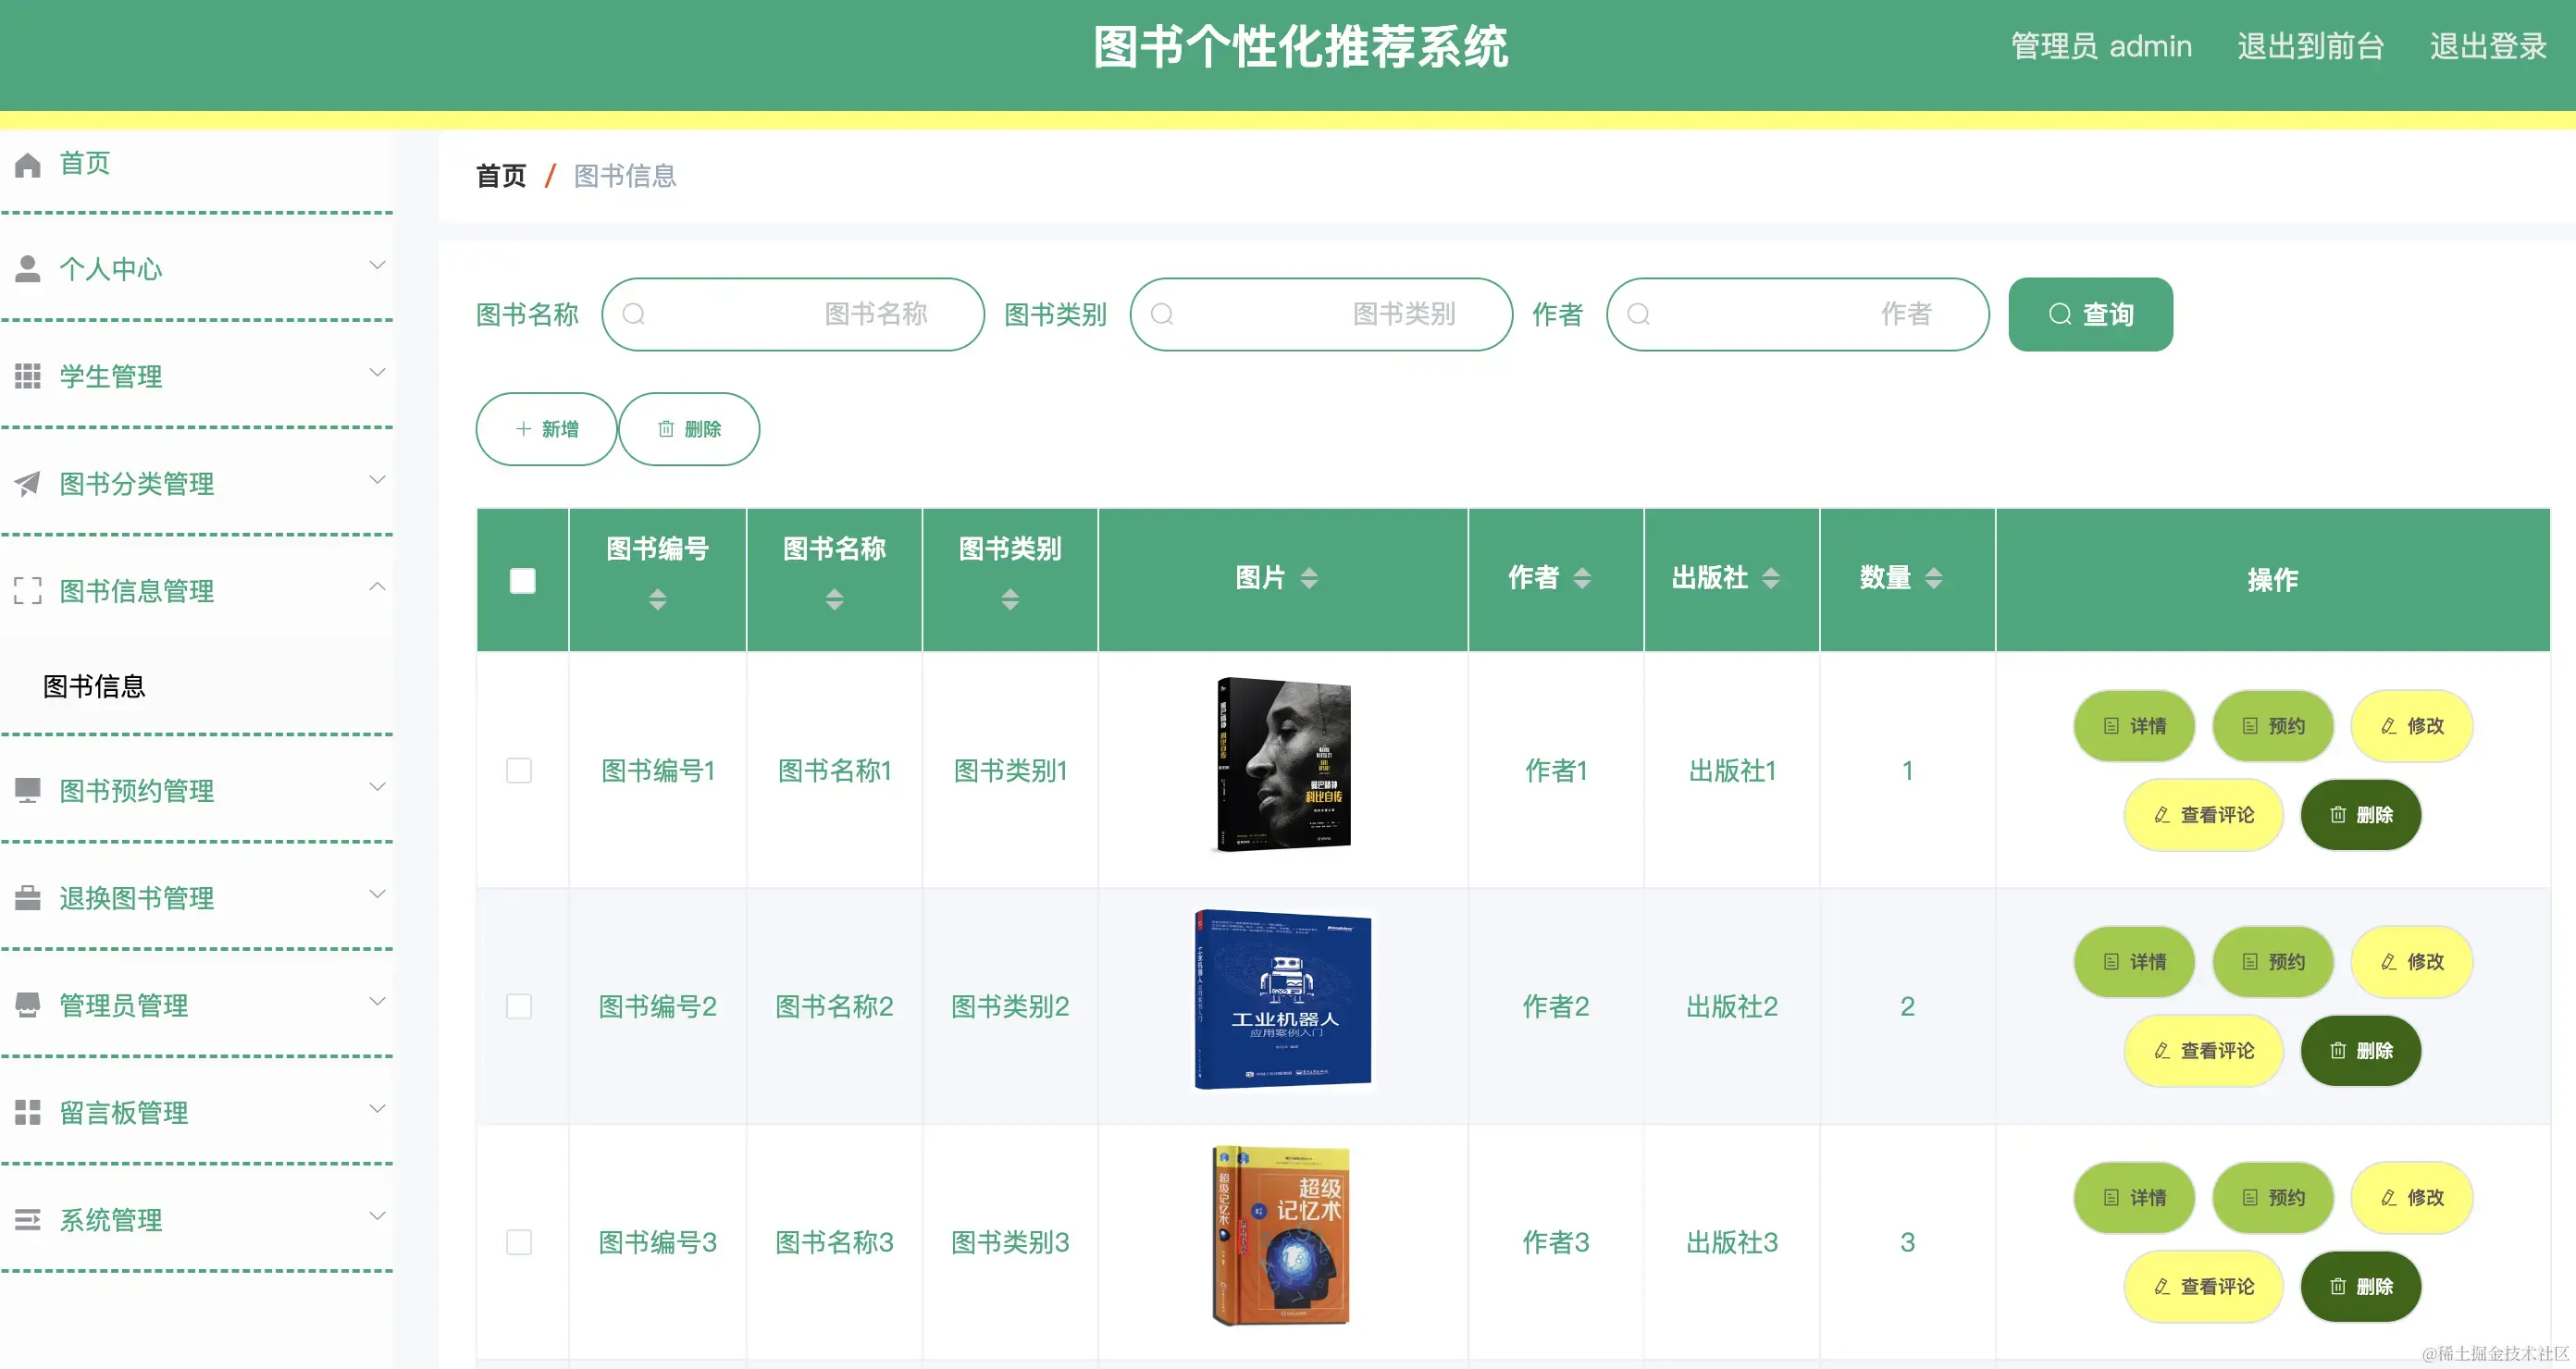The width and height of the screenshot is (2576, 1369).
Task: Click the paper plane icon for 图书分类管理
Action: pos(26,483)
